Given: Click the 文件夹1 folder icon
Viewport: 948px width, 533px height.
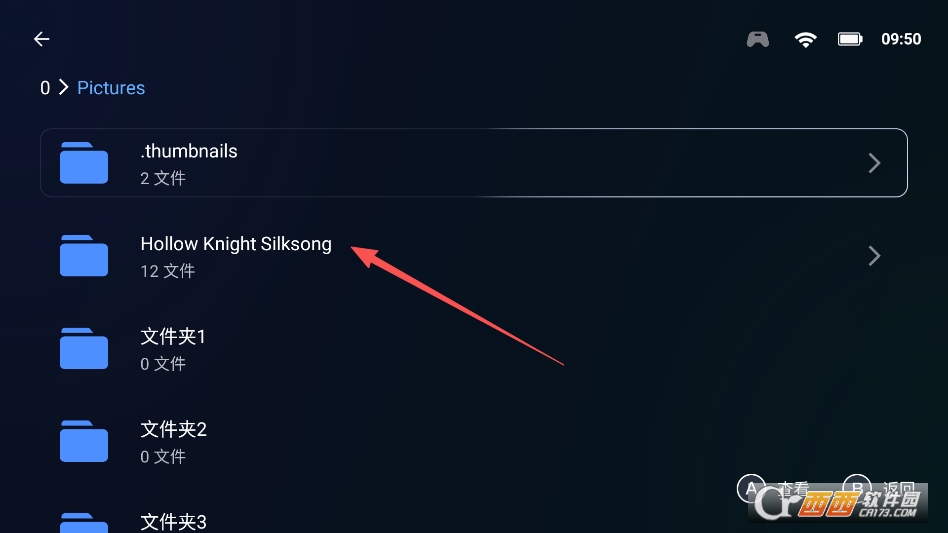Looking at the screenshot, I should point(84,349).
